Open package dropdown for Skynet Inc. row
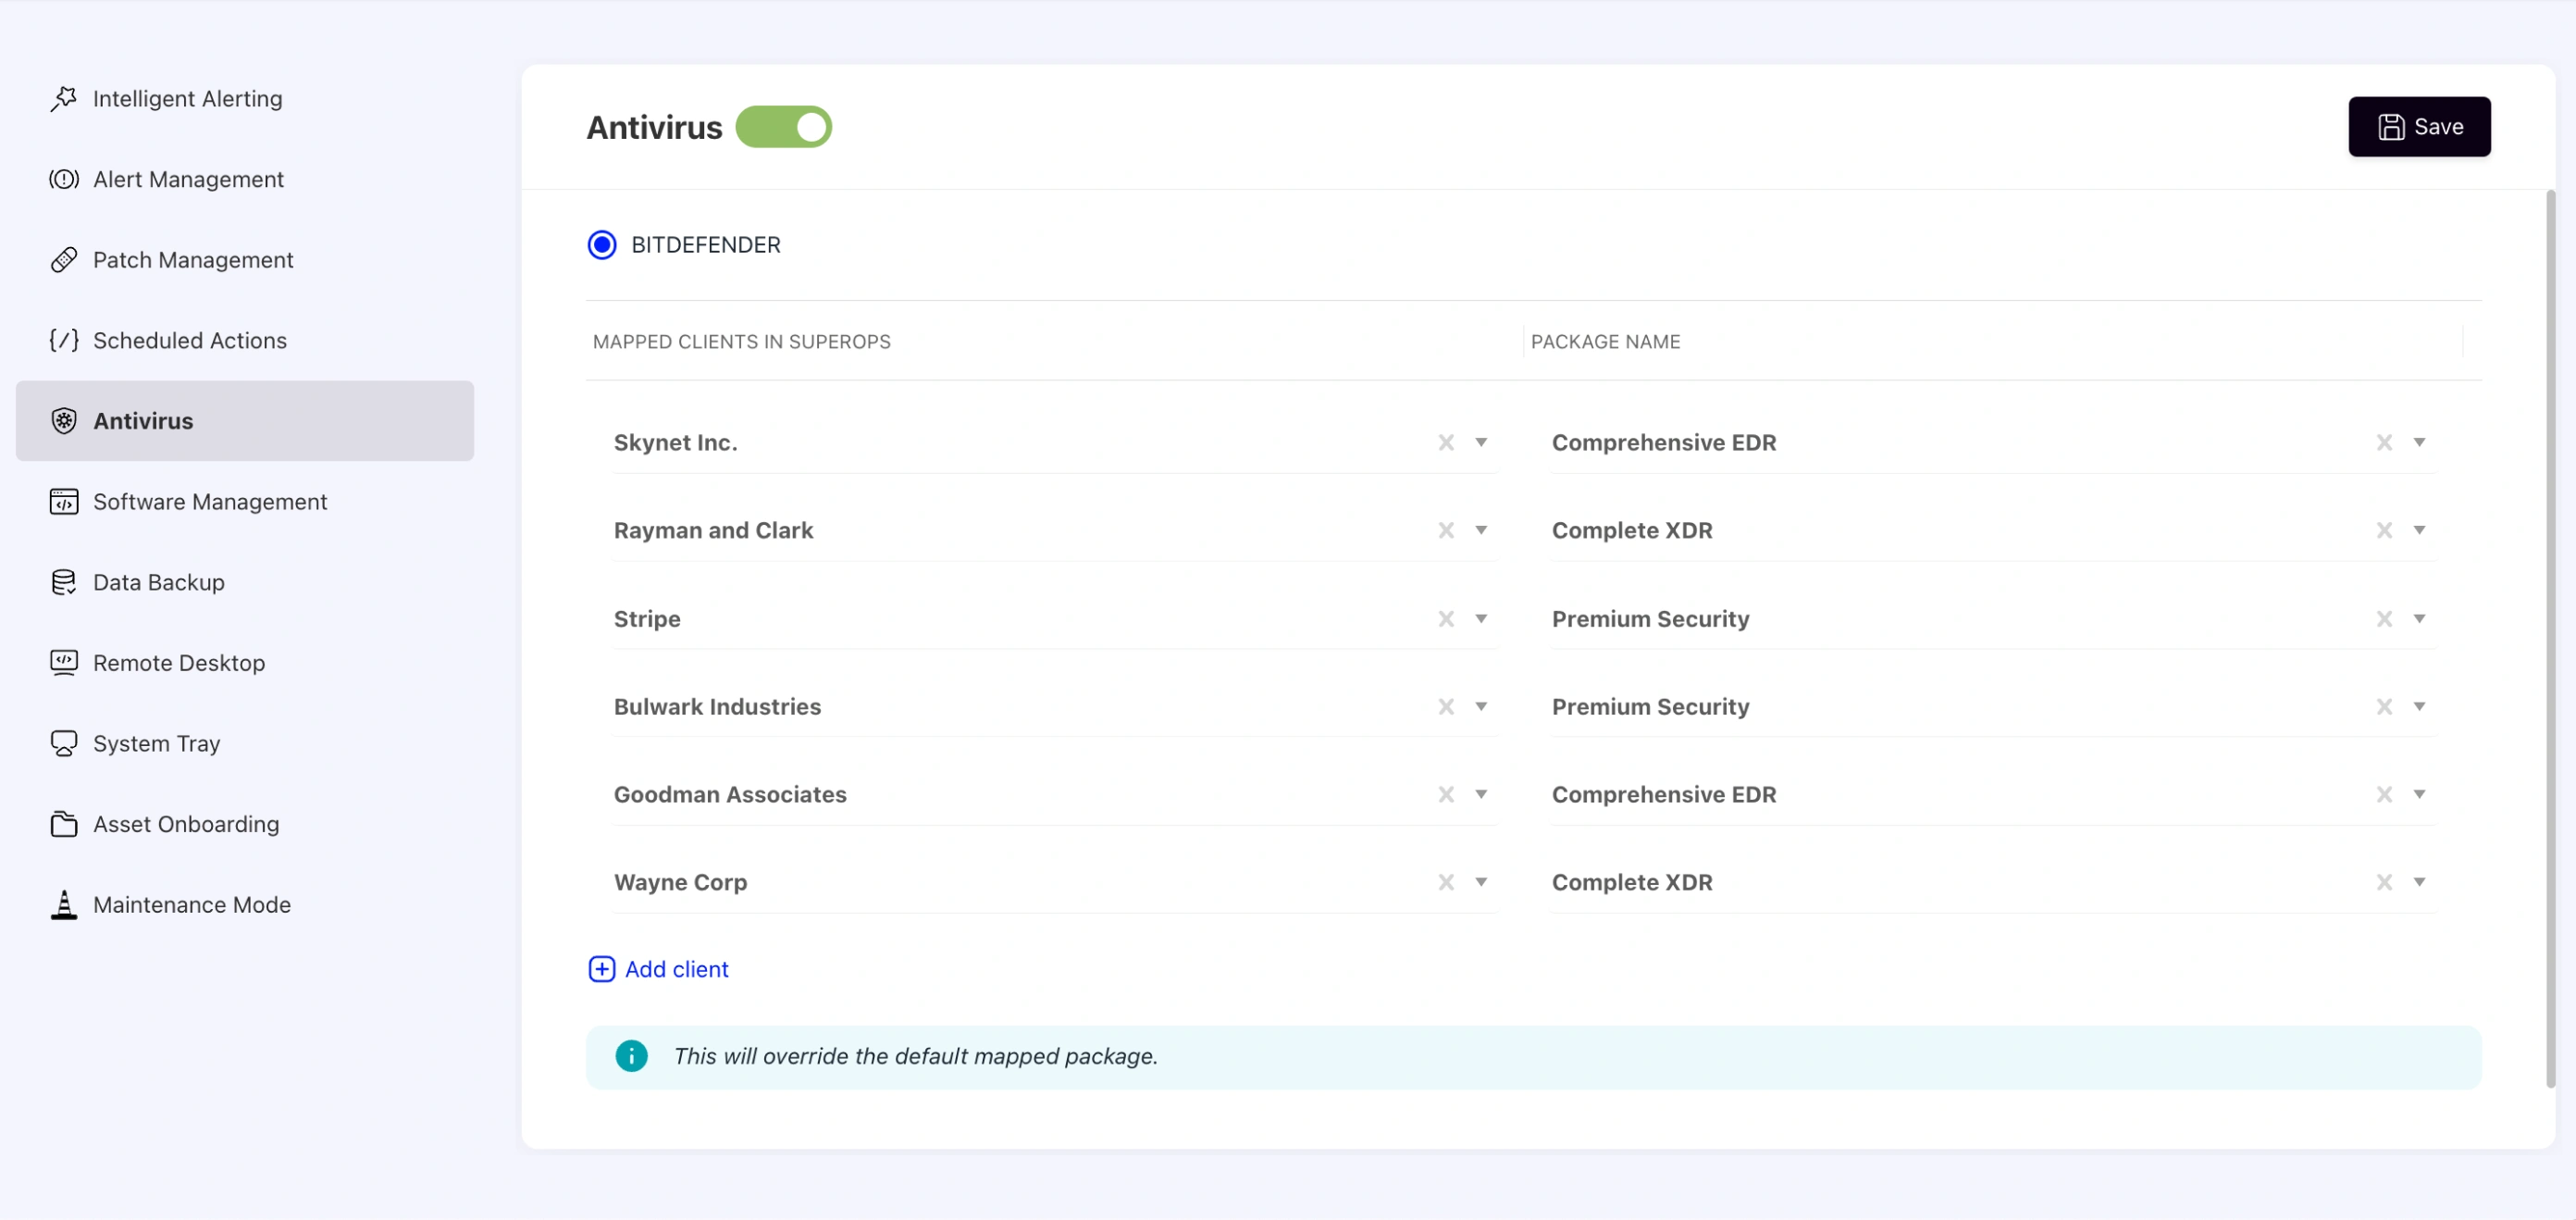The width and height of the screenshot is (2576, 1220). (x=2419, y=442)
